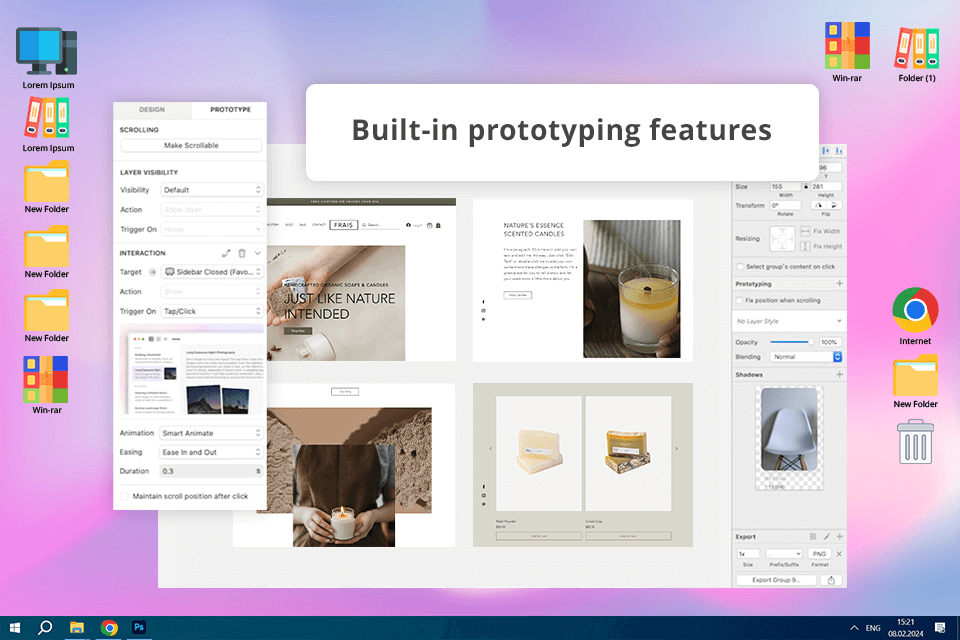
Task: Enable Maintain scroll position after click
Action: pos(124,496)
